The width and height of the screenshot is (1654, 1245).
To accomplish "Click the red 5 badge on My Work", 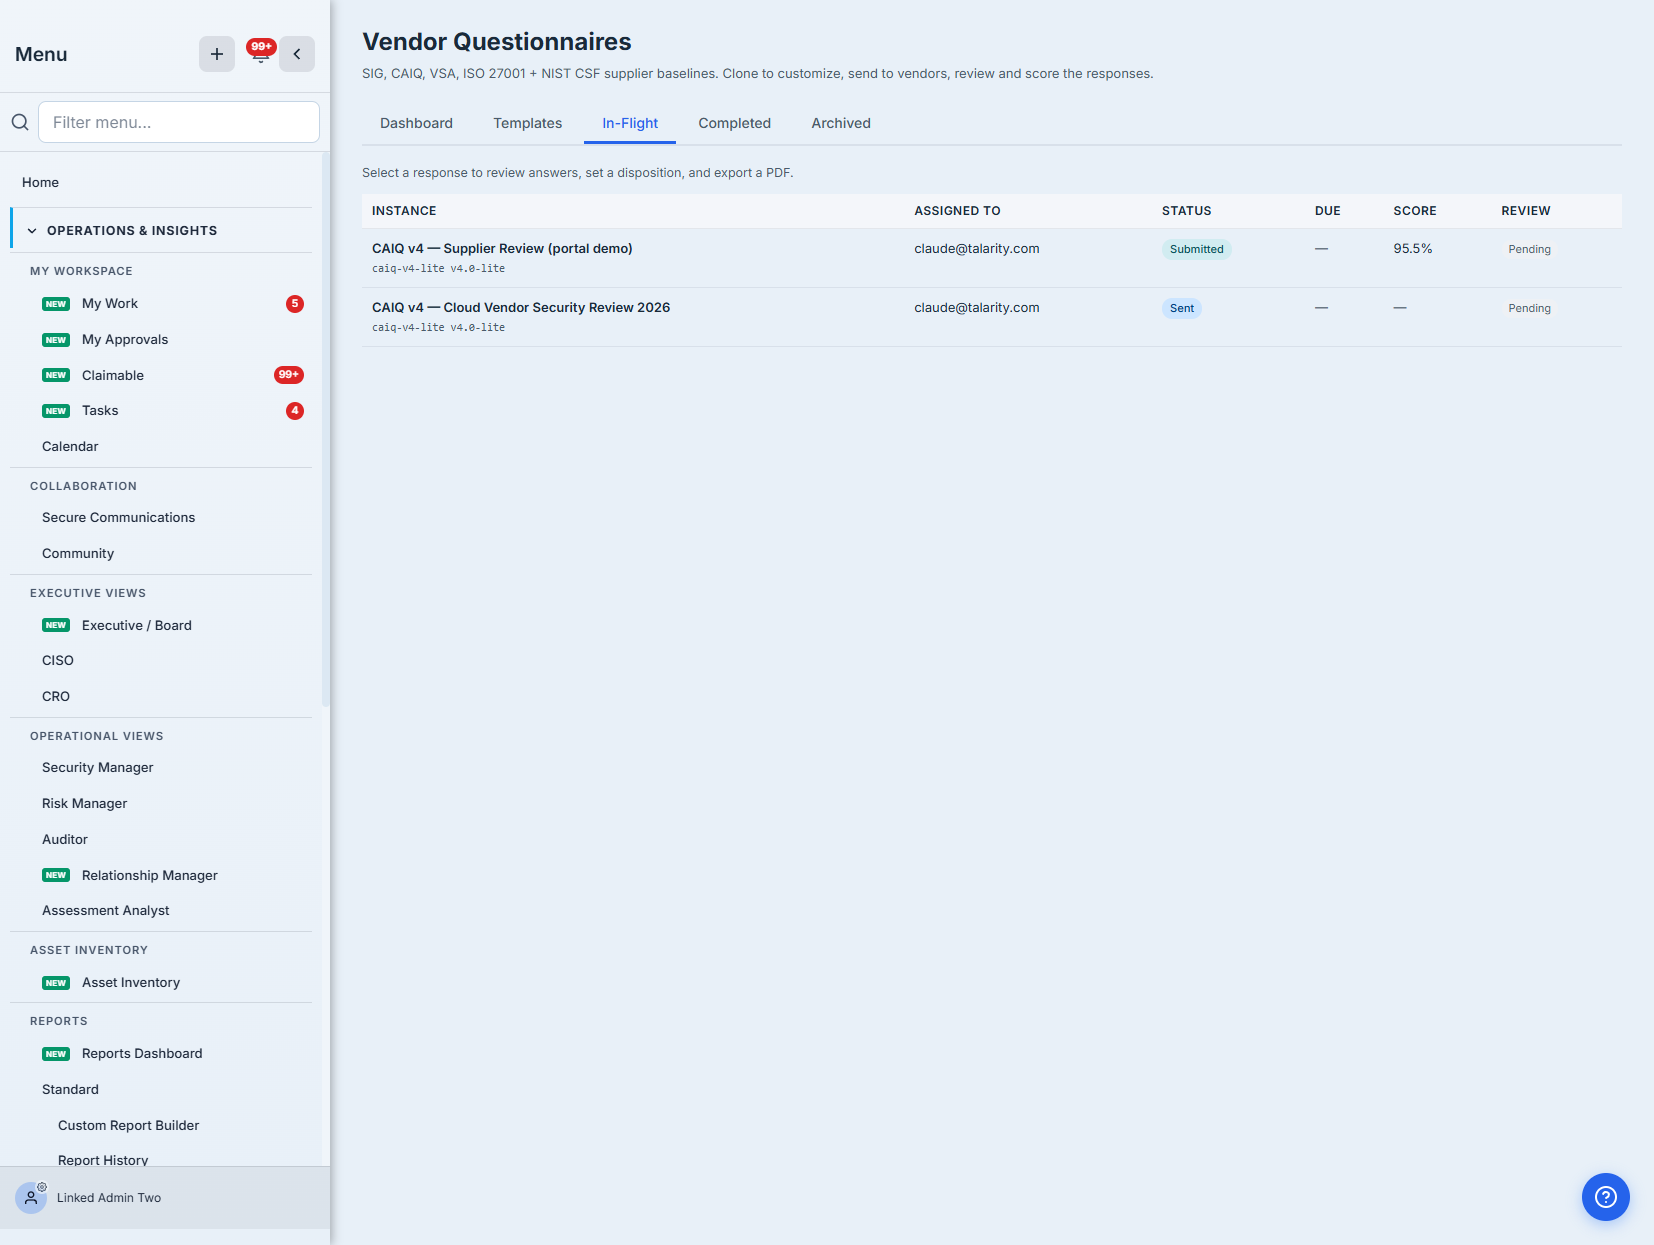I will pos(295,304).
